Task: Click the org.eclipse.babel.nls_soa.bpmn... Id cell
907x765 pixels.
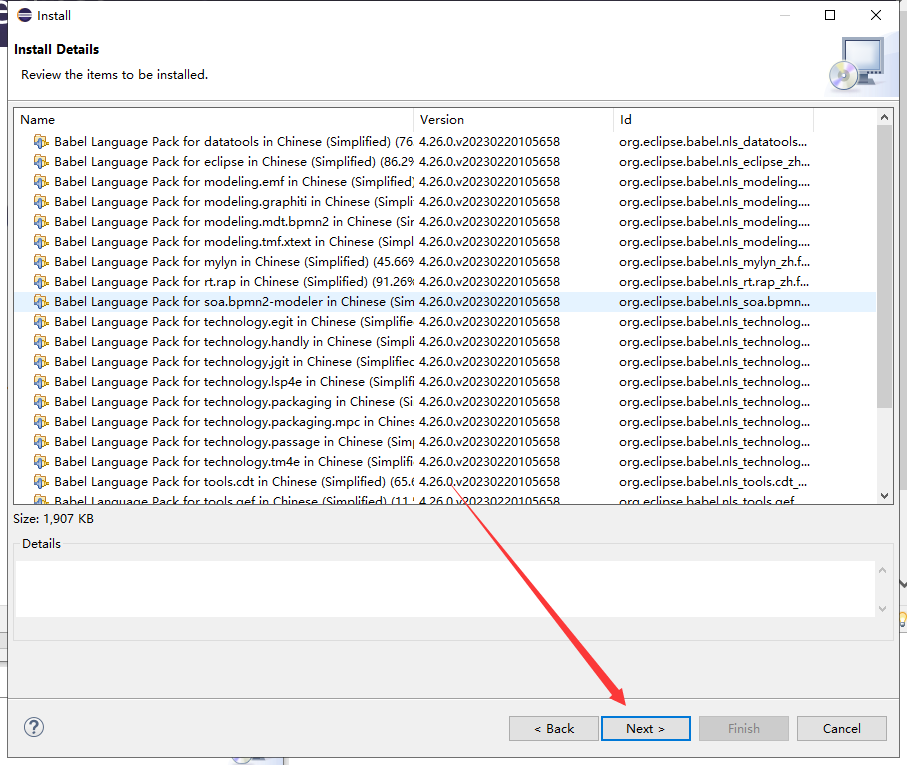Action: pyautogui.click(x=714, y=302)
